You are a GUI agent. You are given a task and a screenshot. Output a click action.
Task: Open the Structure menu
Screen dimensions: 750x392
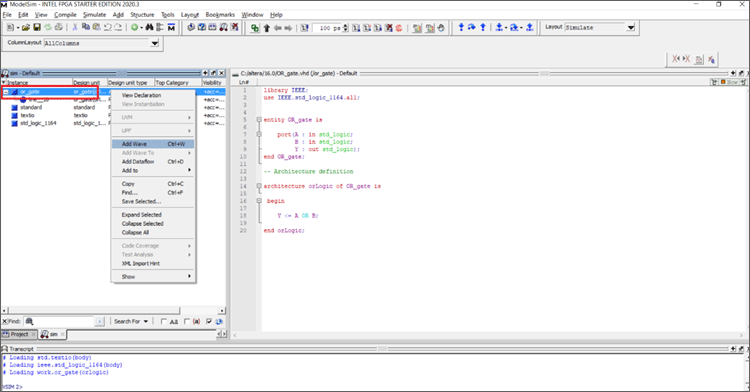click(142, 15)
